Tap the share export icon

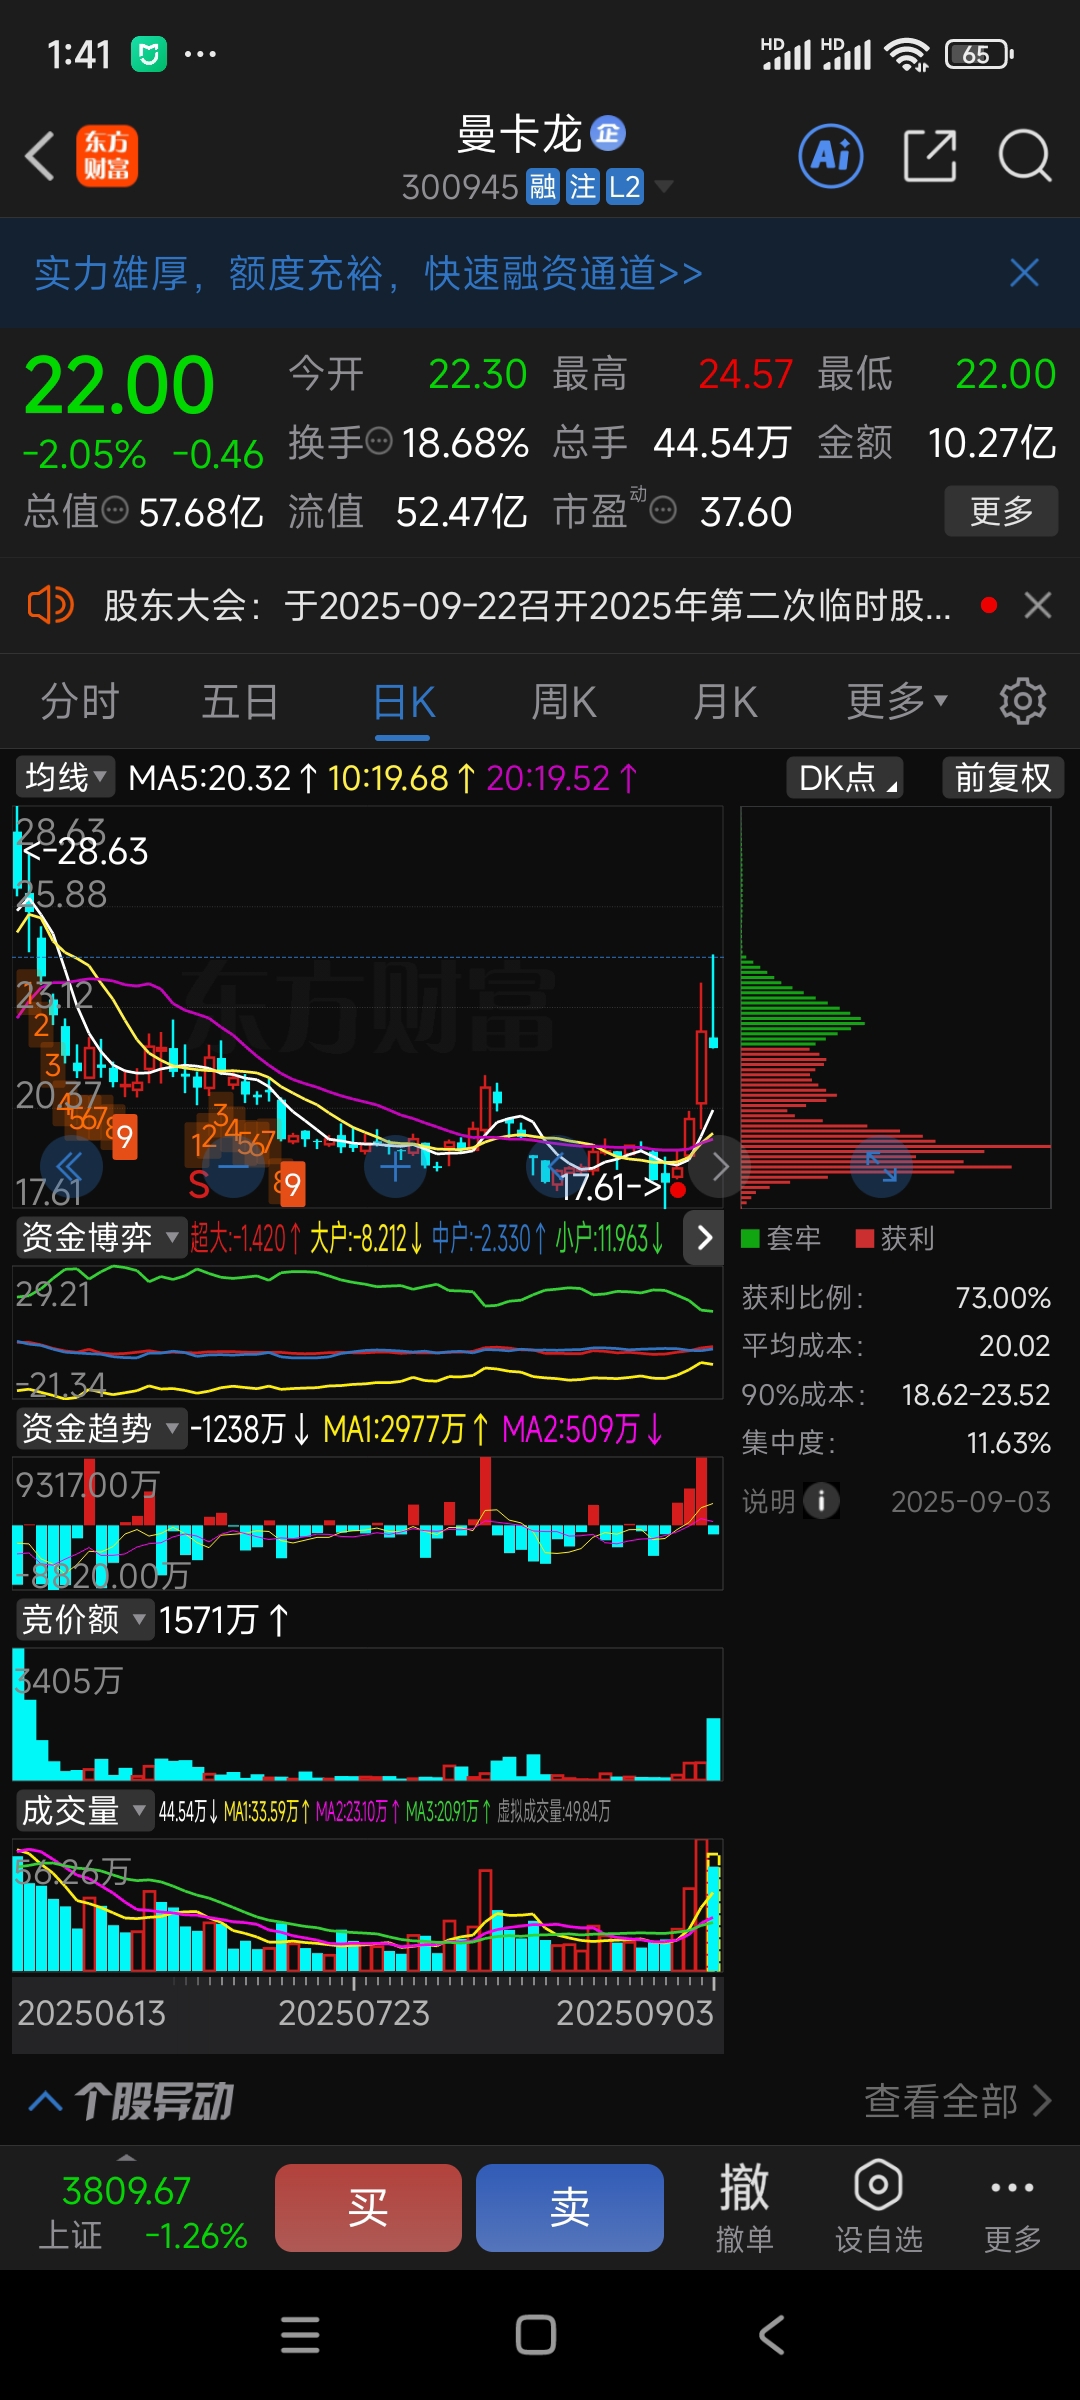(x=930, y=156)
